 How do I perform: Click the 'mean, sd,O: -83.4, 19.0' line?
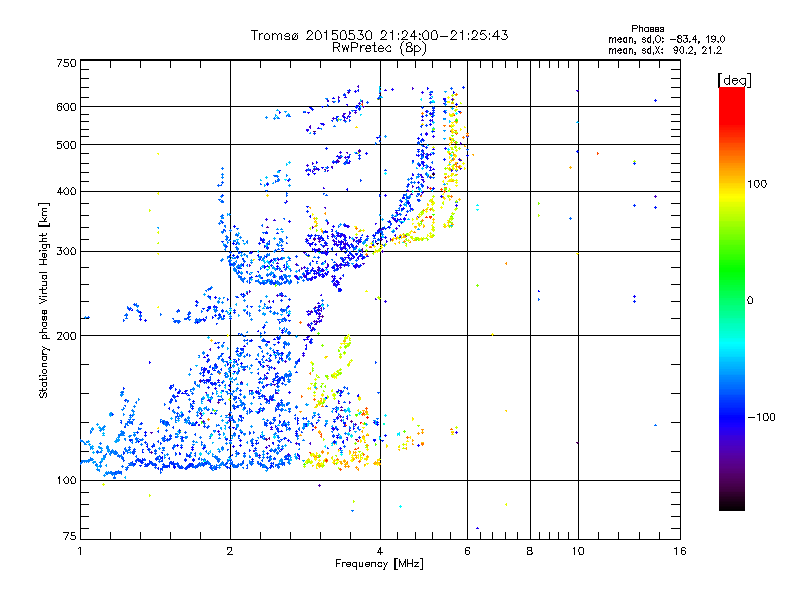666,40
